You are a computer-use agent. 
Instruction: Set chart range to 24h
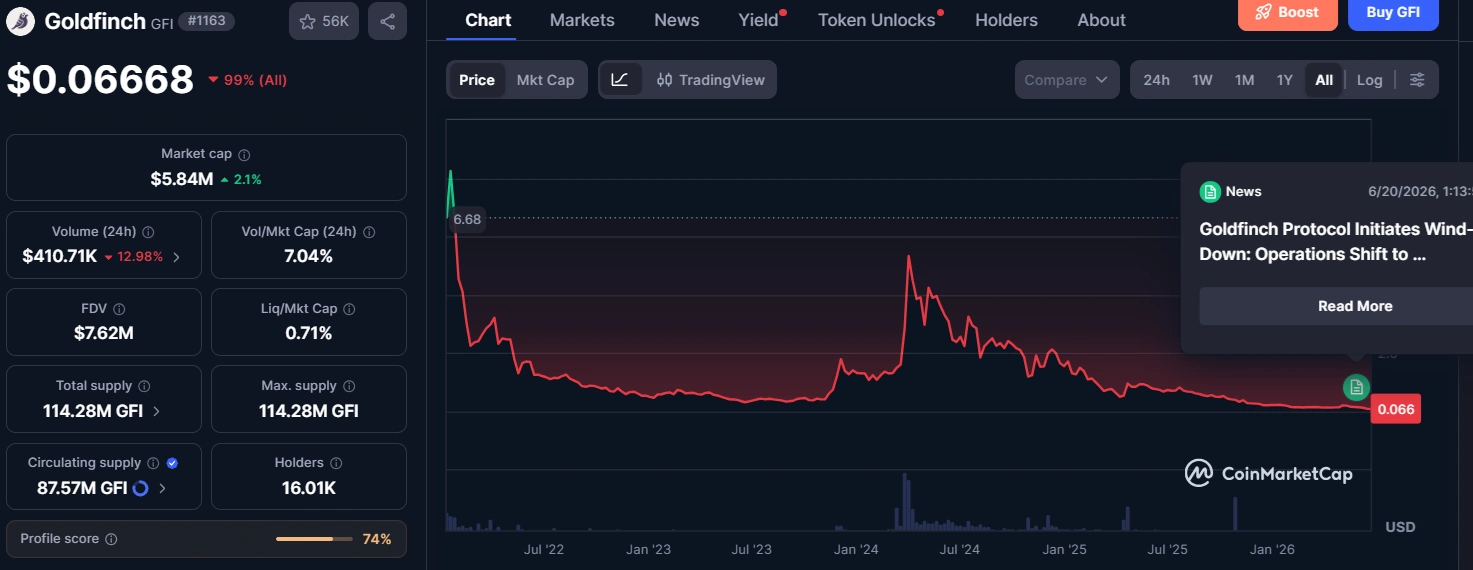pos(1156,80)
